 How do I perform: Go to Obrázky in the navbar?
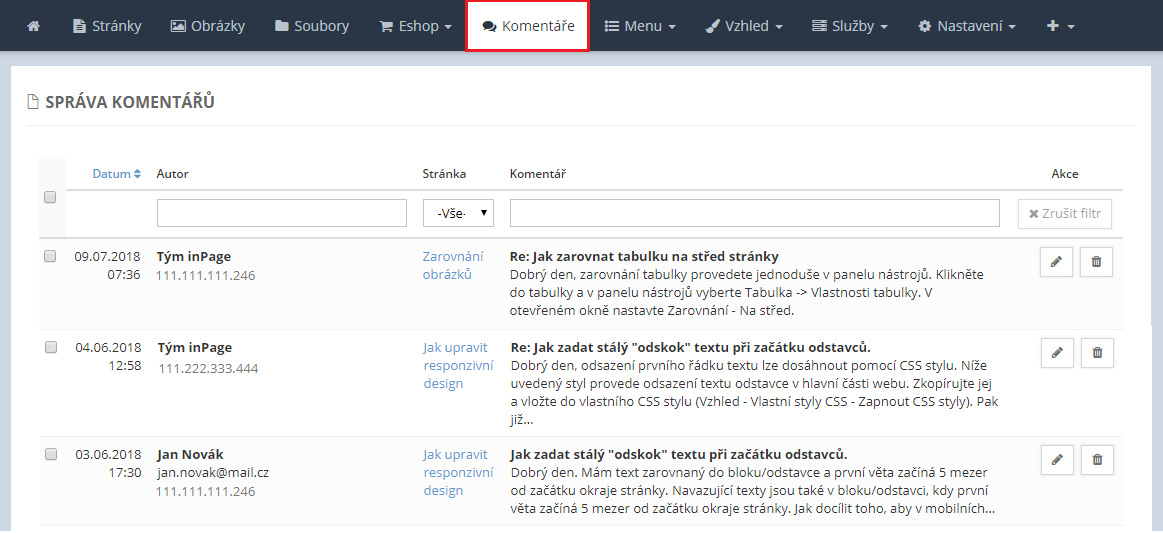click(x=208, y=26)
